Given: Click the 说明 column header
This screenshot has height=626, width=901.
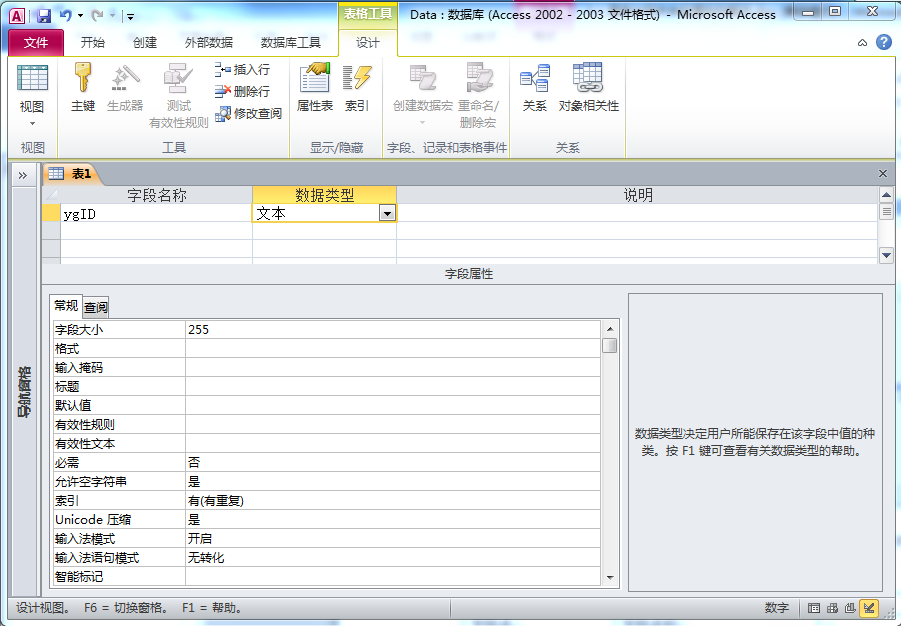Looking at the screenshot, I should point(637,195).
